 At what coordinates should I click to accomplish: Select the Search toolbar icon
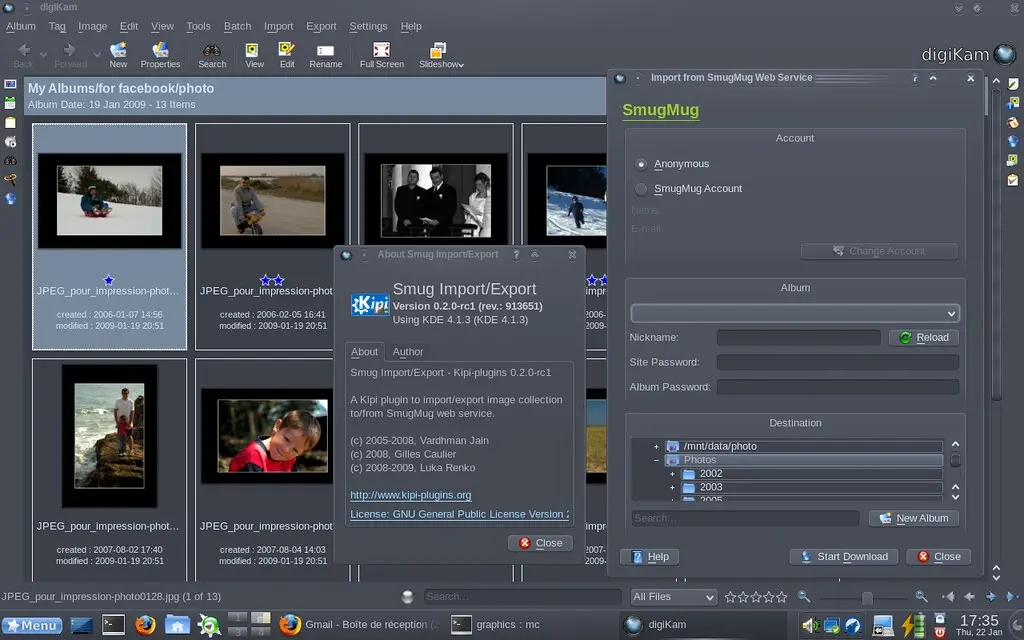pyautogui.click(x=211, y=51)
